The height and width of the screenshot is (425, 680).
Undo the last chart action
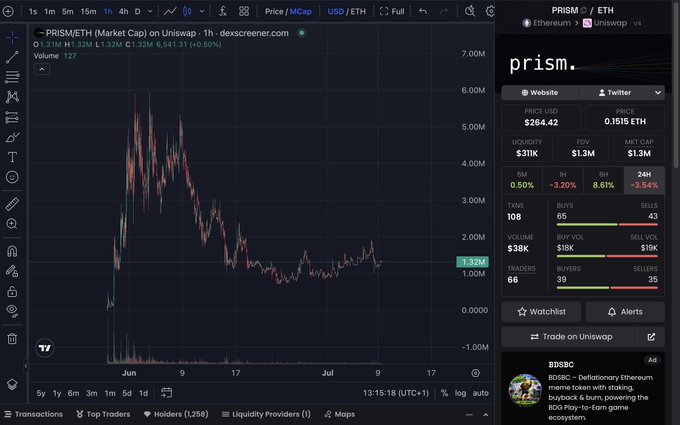[x=423, y=11]
